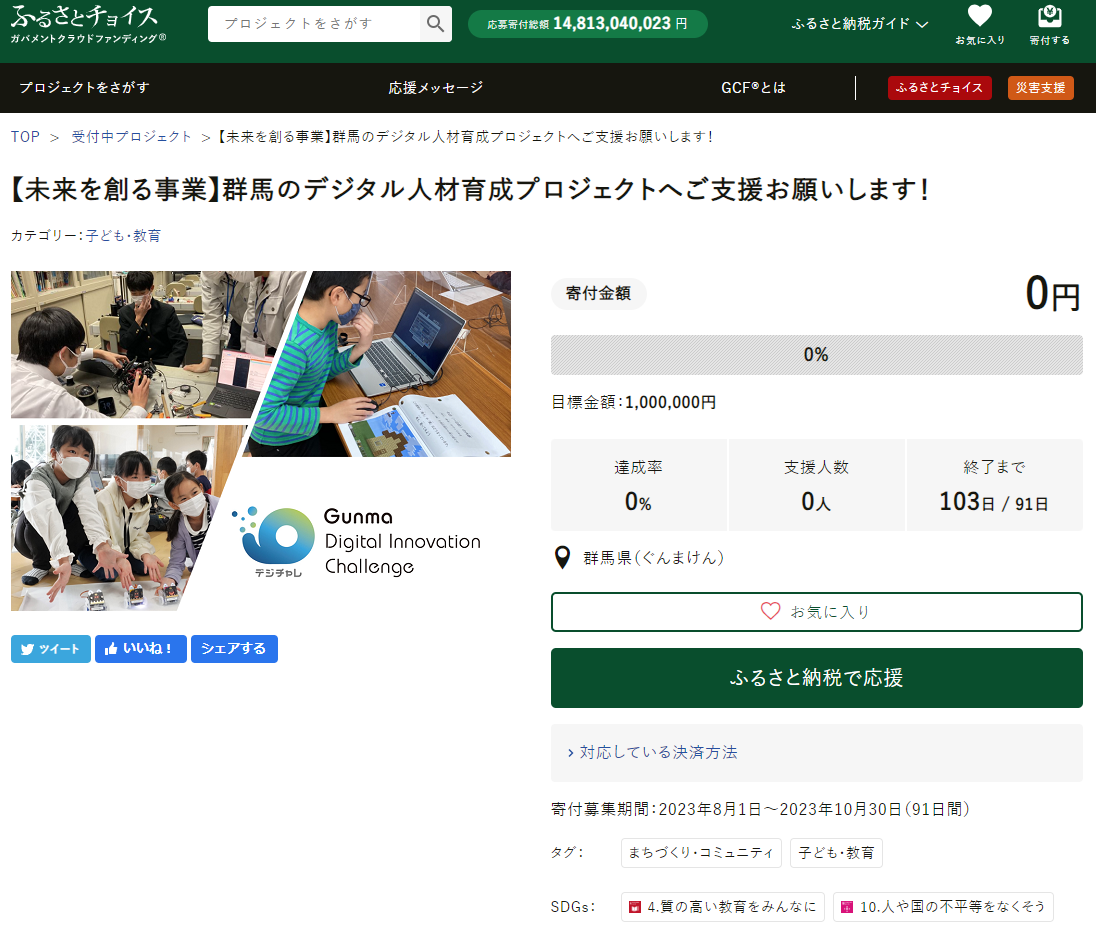Click the 0% donation progress bar
Image resolution: width=1096 pixels, height=934 pixels.
[816, 355]
